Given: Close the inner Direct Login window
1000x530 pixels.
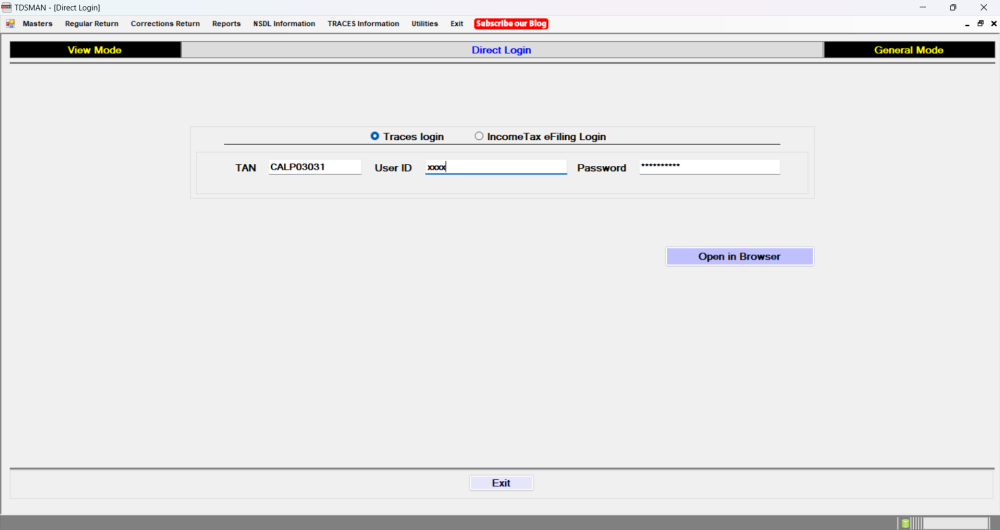Looking at the screenshot, I should tap(994, 24).
